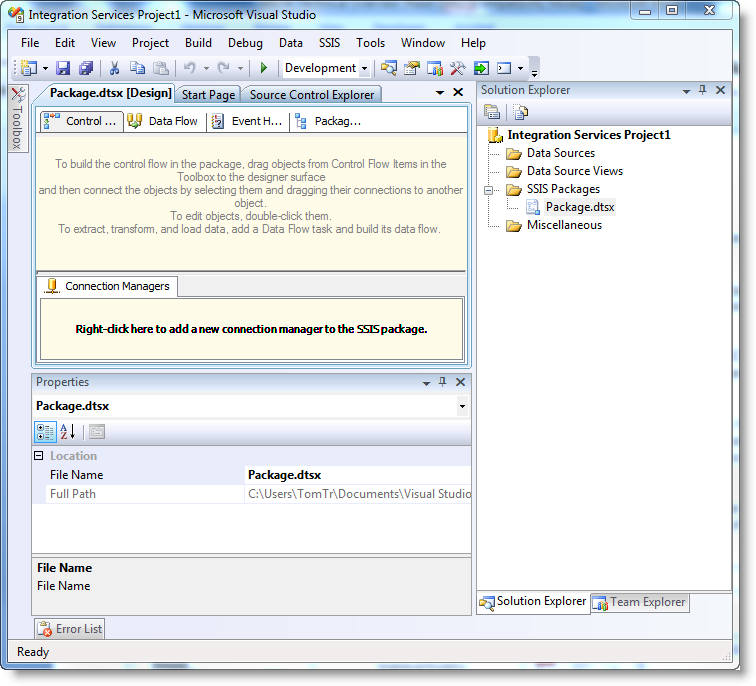Open the Toolbox side panel
Screen dimensions: 756x686
coord(18,119)
